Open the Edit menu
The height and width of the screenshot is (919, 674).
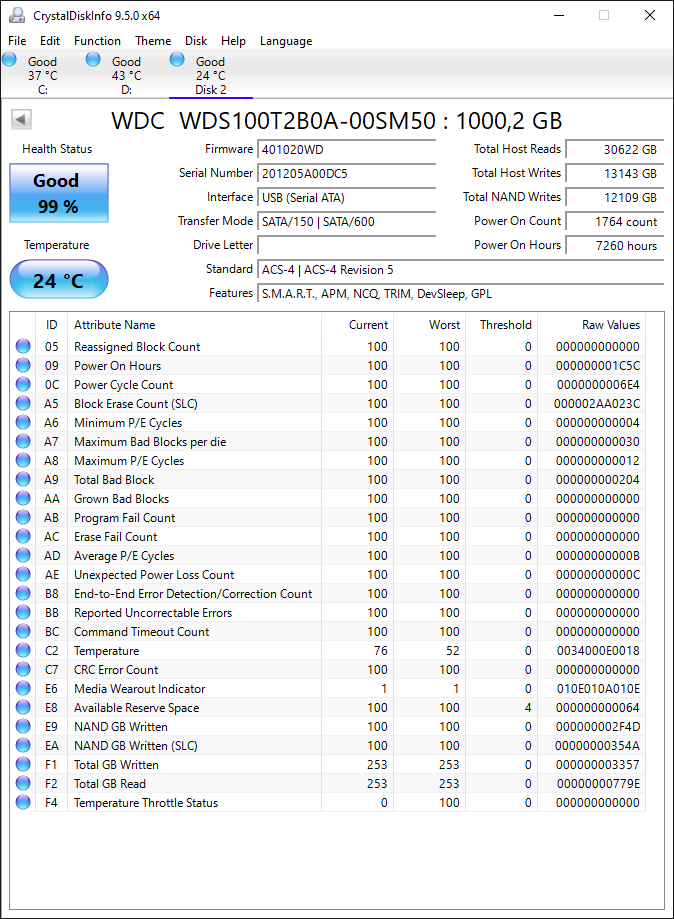click(50, 41)
